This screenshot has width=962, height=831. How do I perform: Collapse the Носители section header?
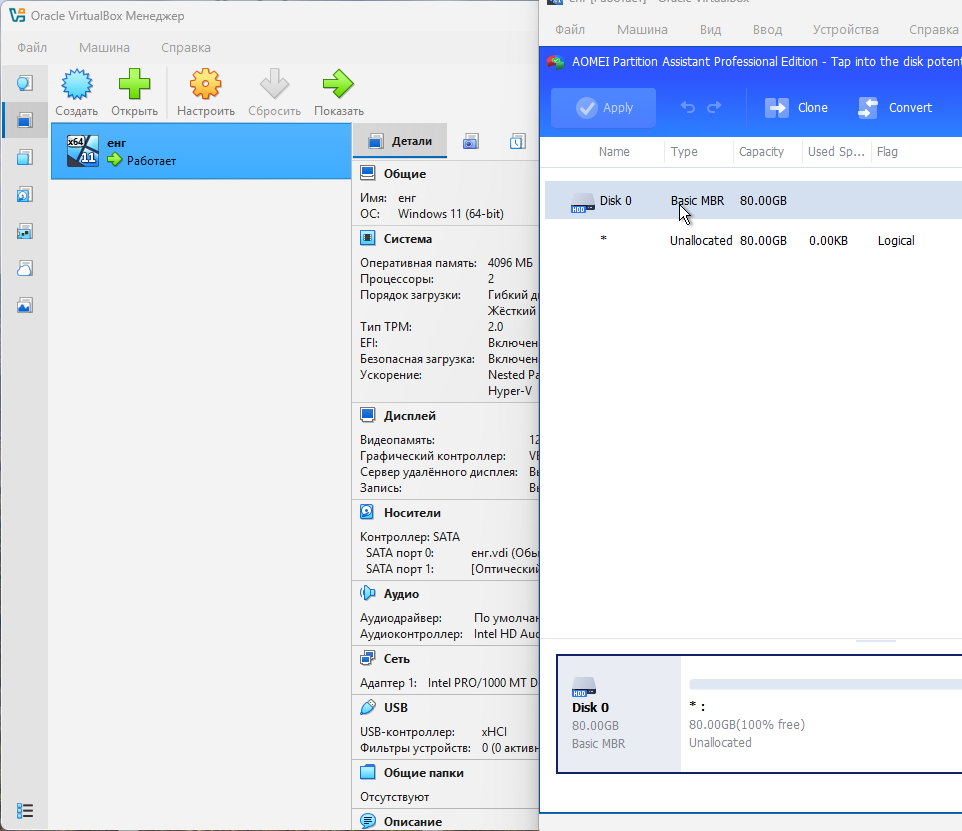coord(411,513)
